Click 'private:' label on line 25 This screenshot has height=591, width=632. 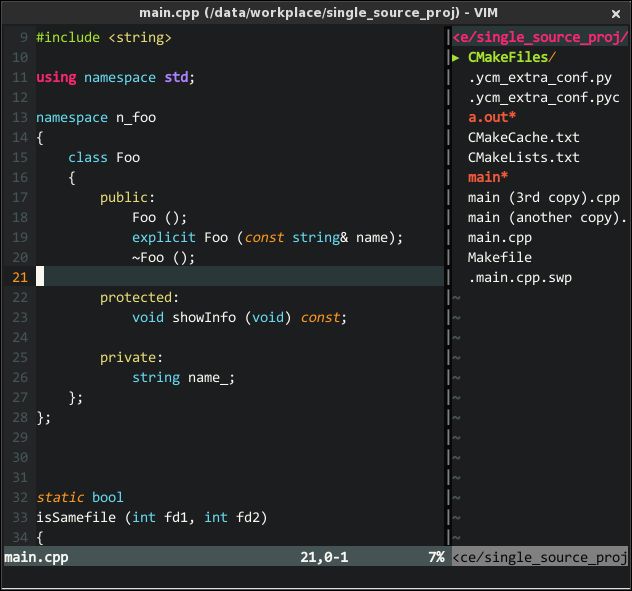click(x=131, y=358)
